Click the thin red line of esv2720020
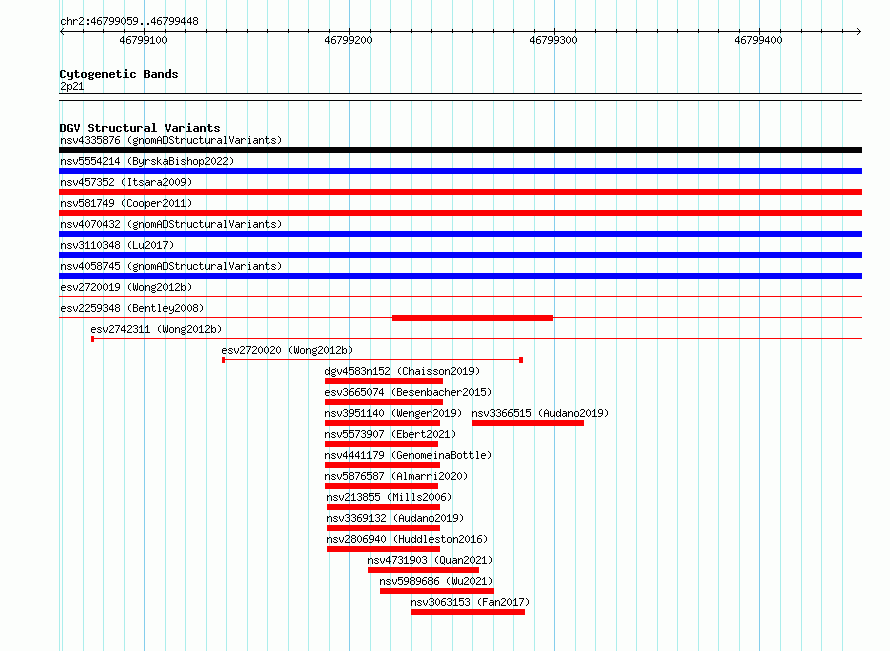Image resolution: width=890 pixels, height=651 pixels. [372, 360]
